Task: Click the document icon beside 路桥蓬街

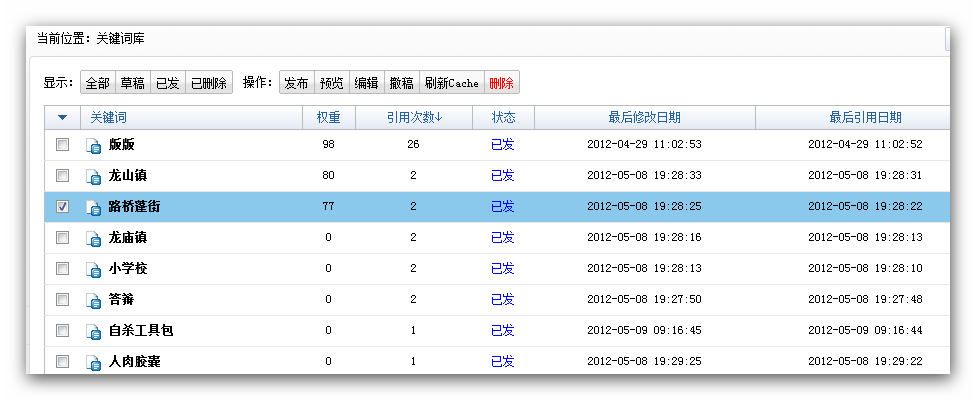Action: 94,208
